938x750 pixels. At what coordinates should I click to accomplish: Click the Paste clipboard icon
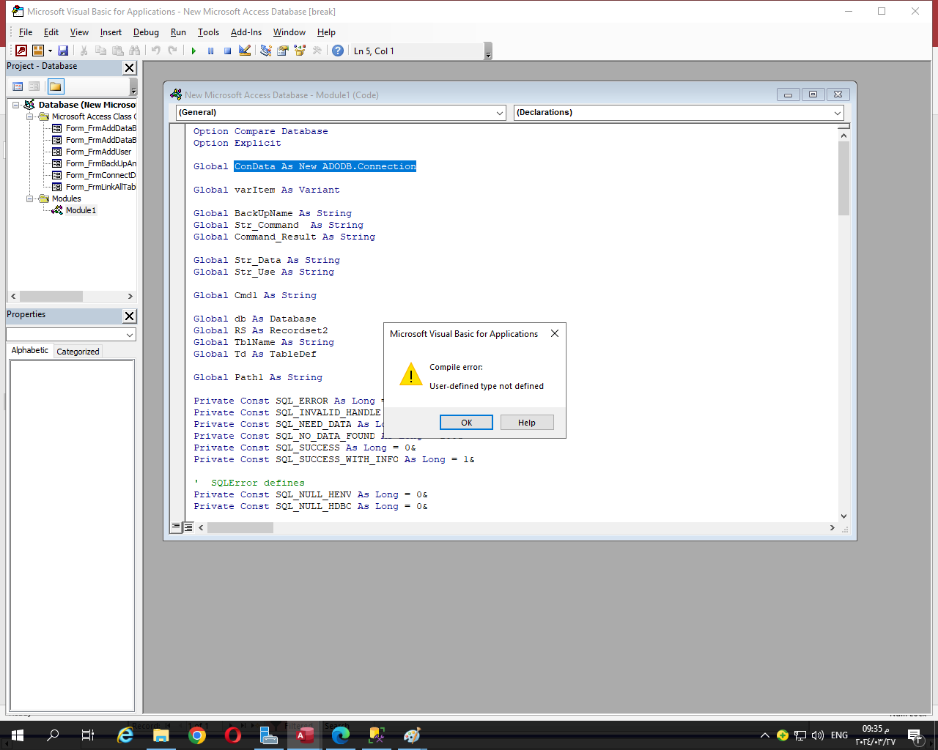[118, 51]
